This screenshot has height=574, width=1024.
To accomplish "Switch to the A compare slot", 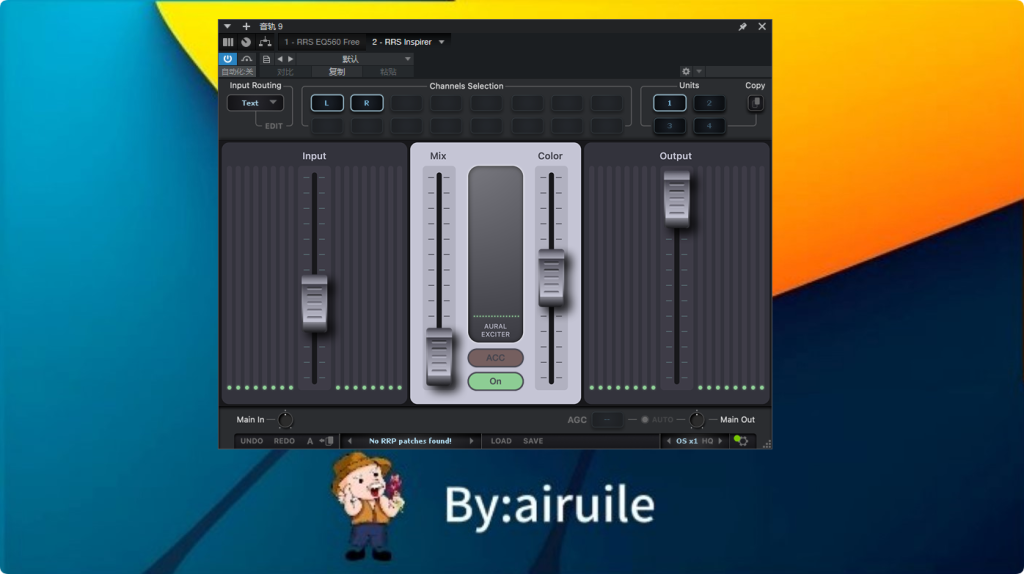I will 310,441.
